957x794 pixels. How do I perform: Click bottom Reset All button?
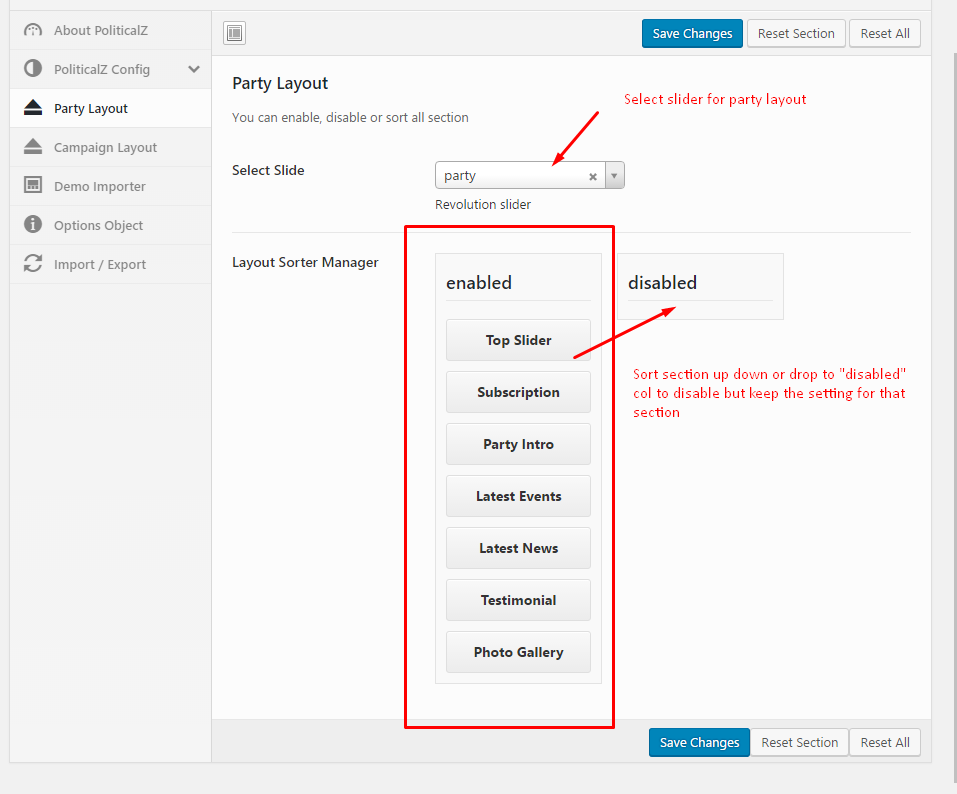884,742
